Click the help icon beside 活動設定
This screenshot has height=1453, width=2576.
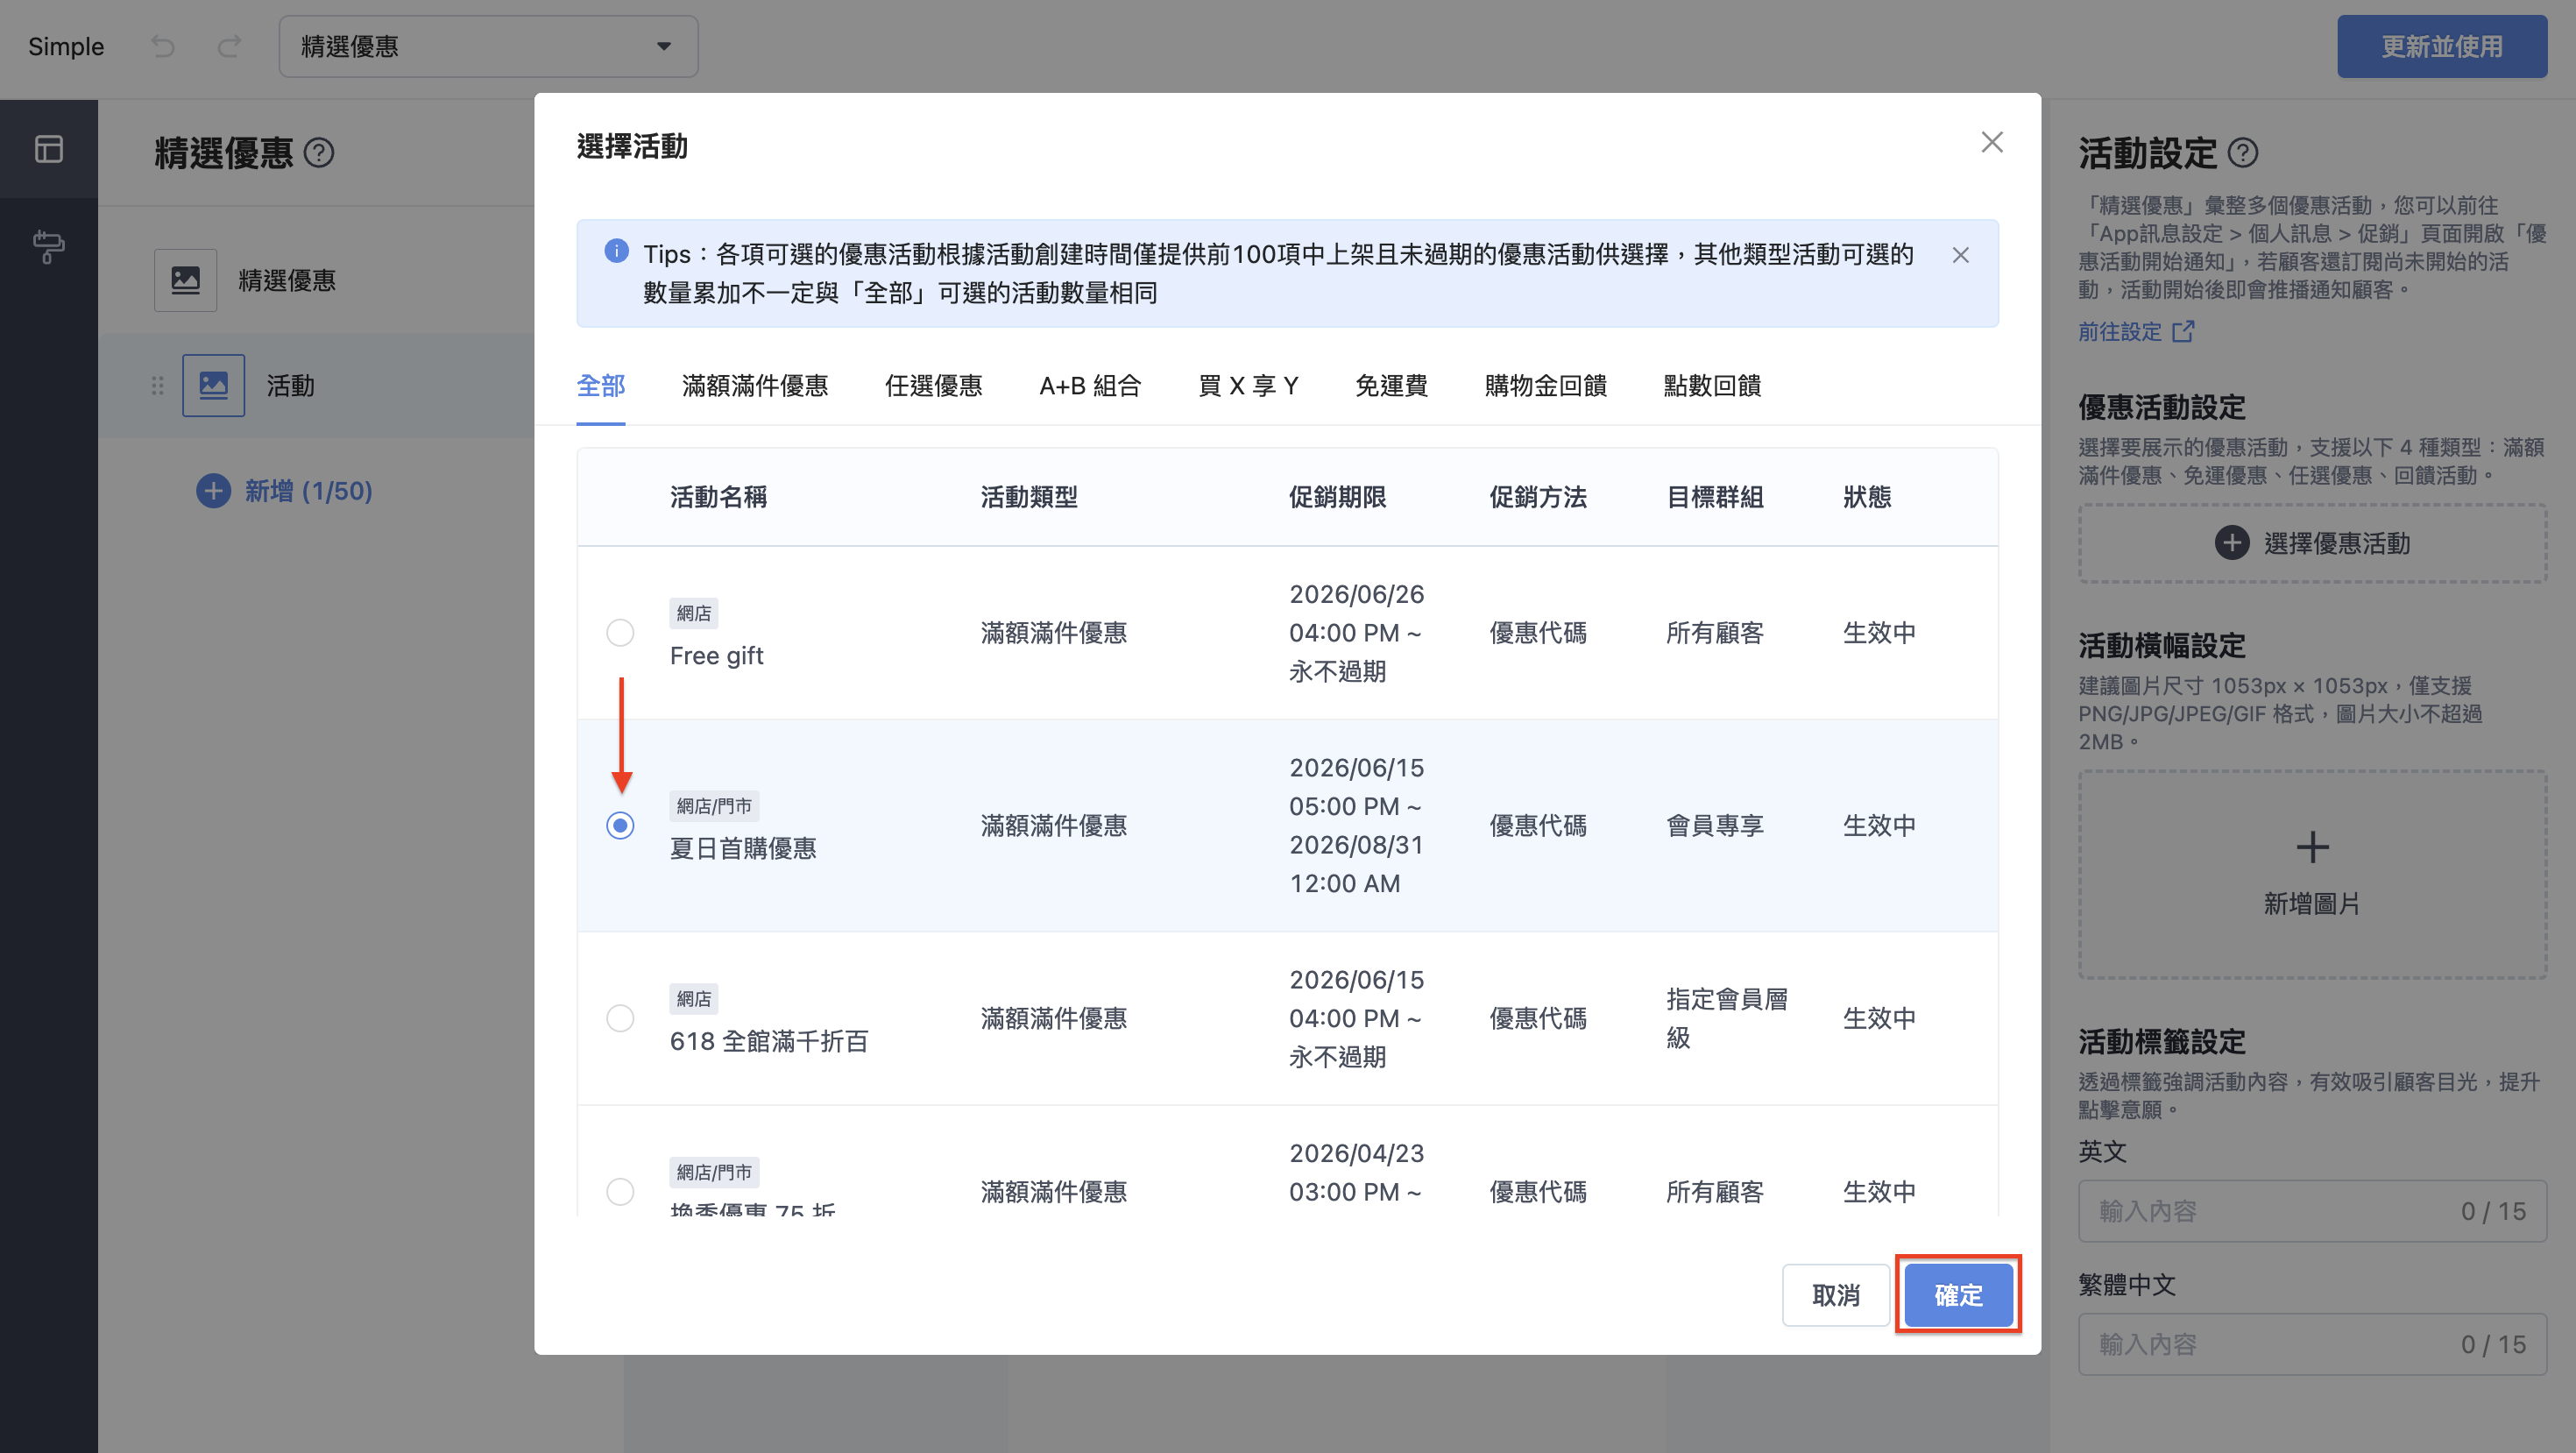2243,153
